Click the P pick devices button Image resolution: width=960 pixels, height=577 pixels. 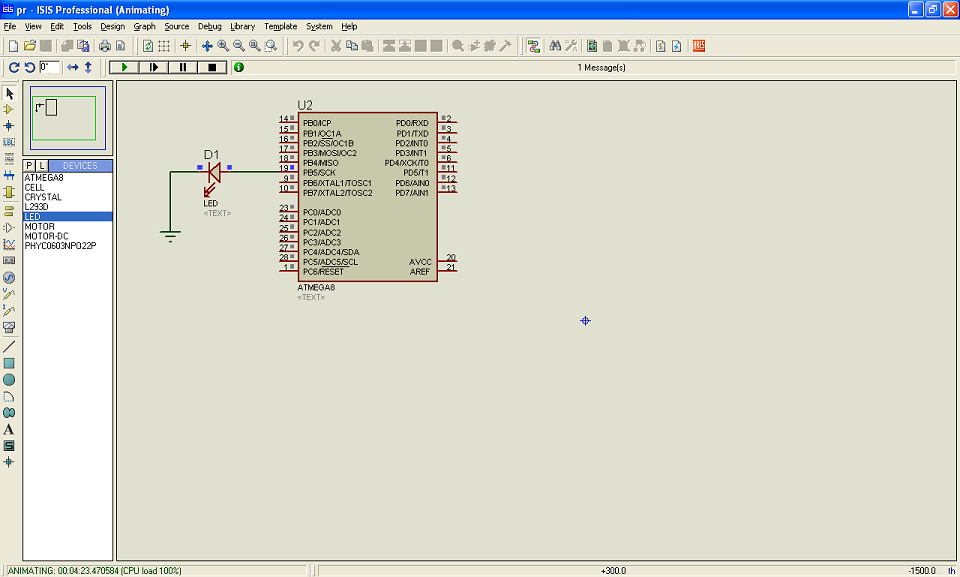(x=29, y=166)
